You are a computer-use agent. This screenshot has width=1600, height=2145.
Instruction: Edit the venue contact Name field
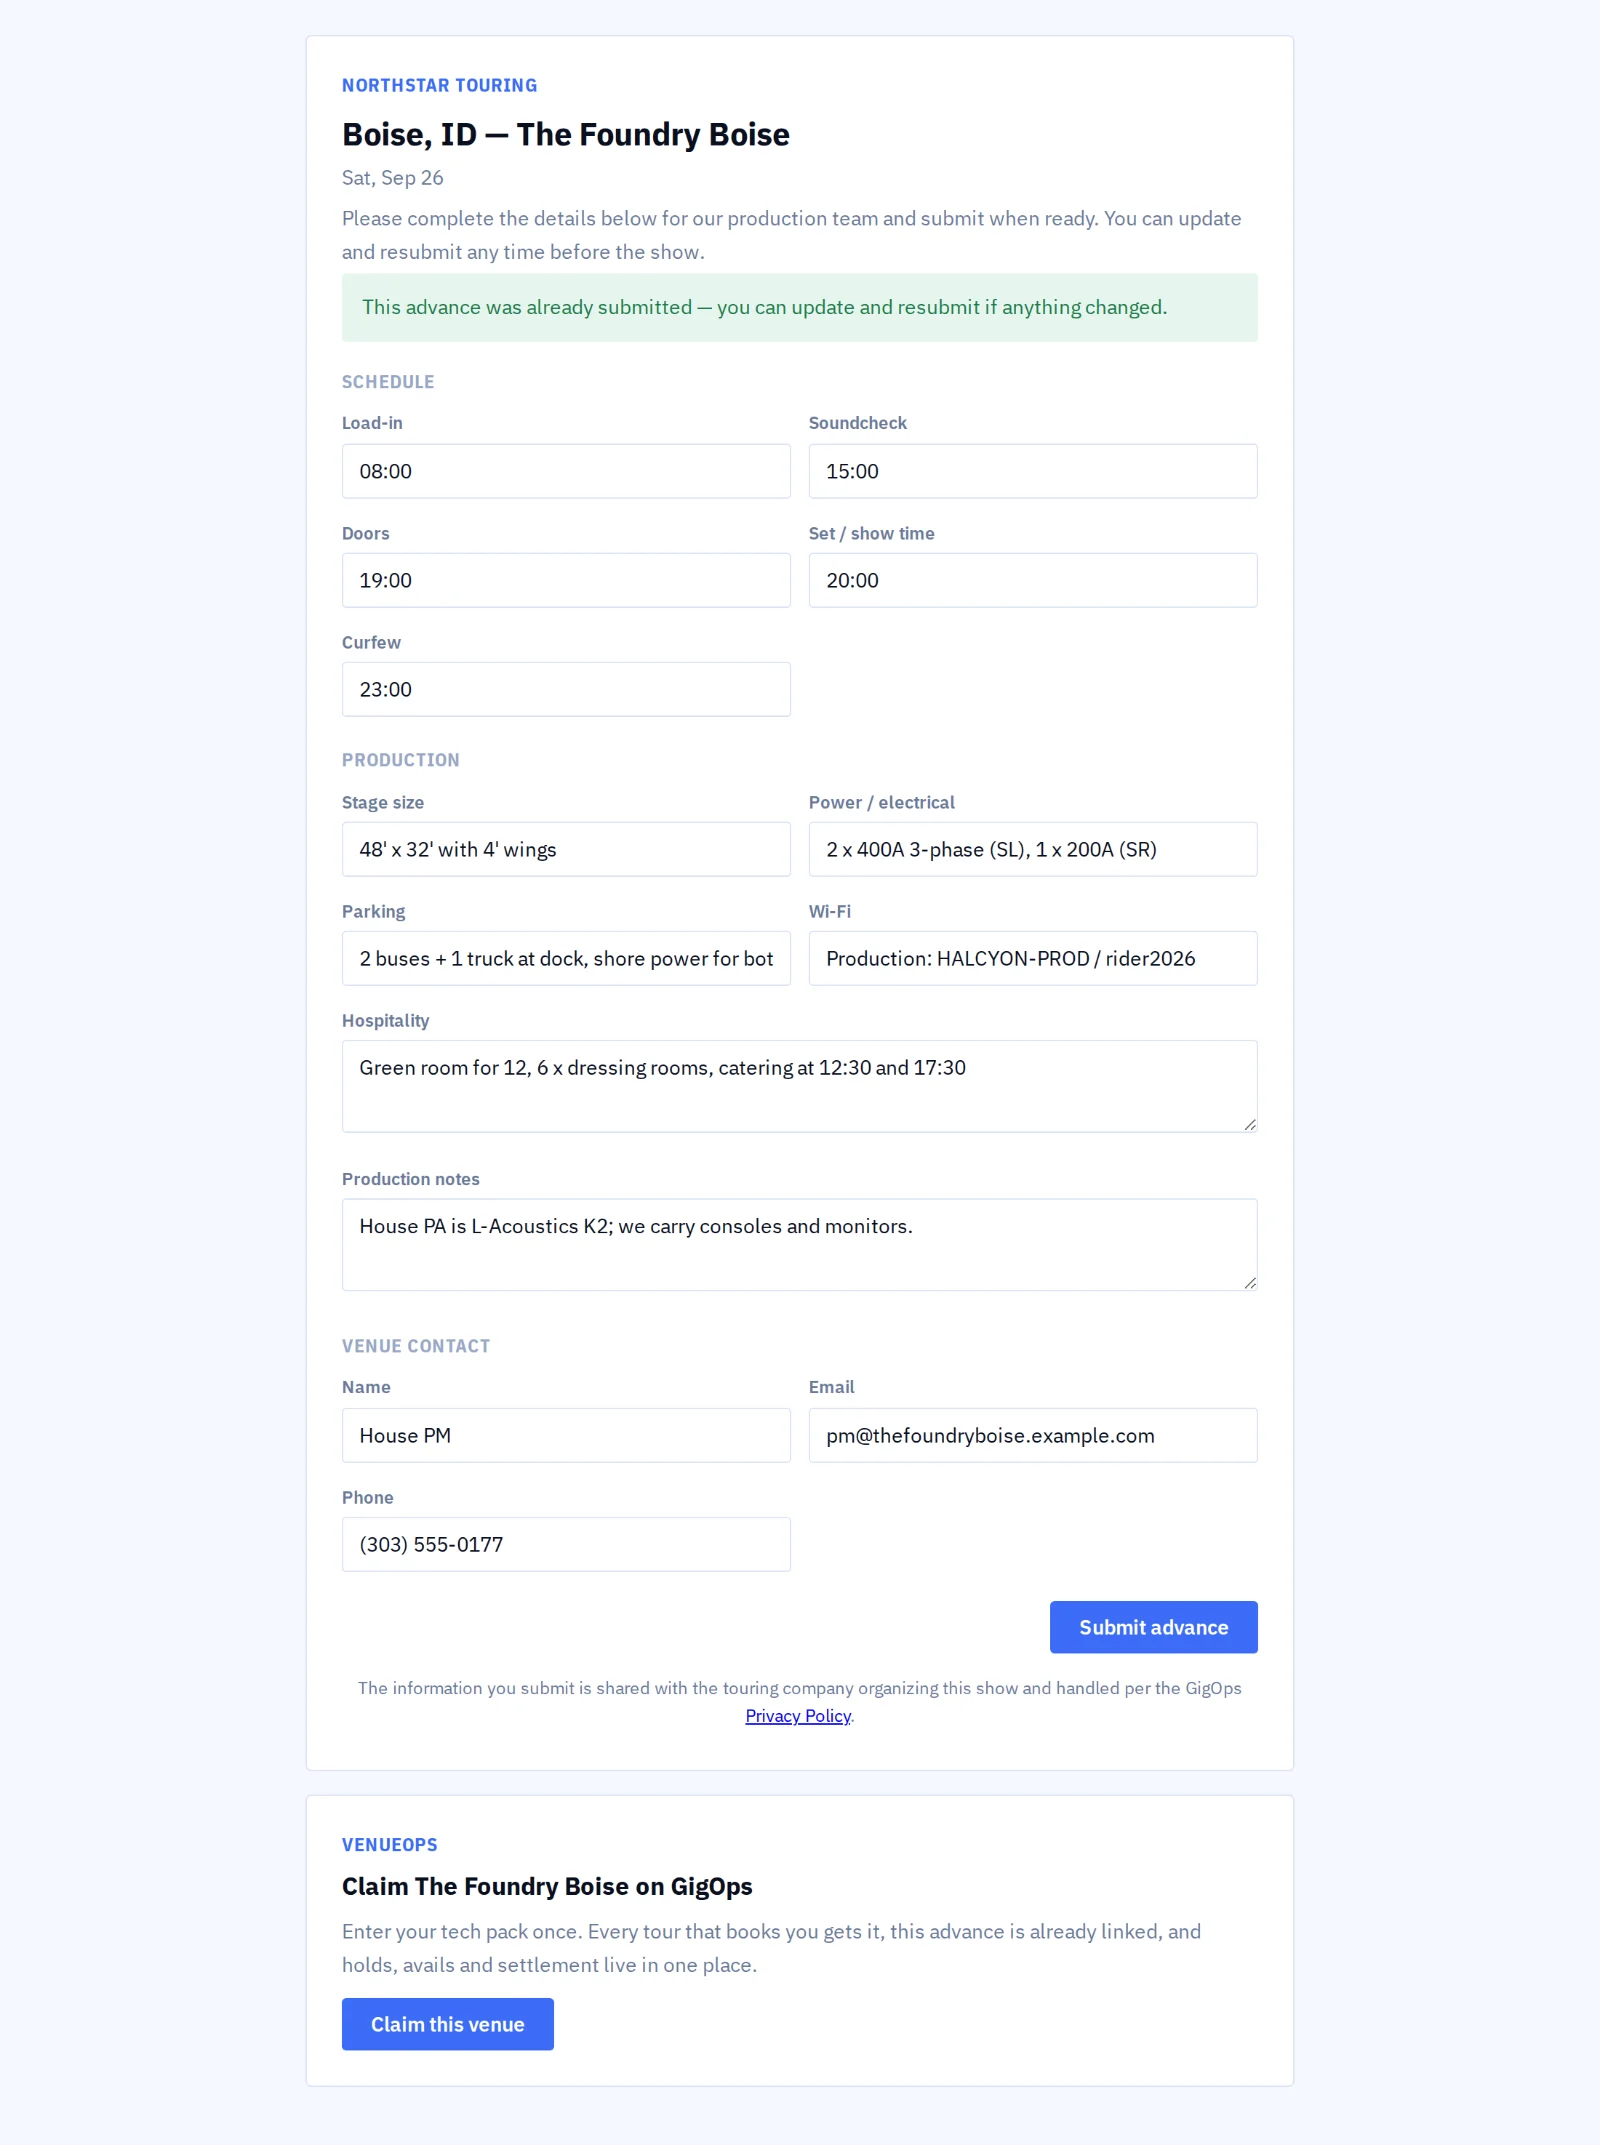[x=566, y=1435]
